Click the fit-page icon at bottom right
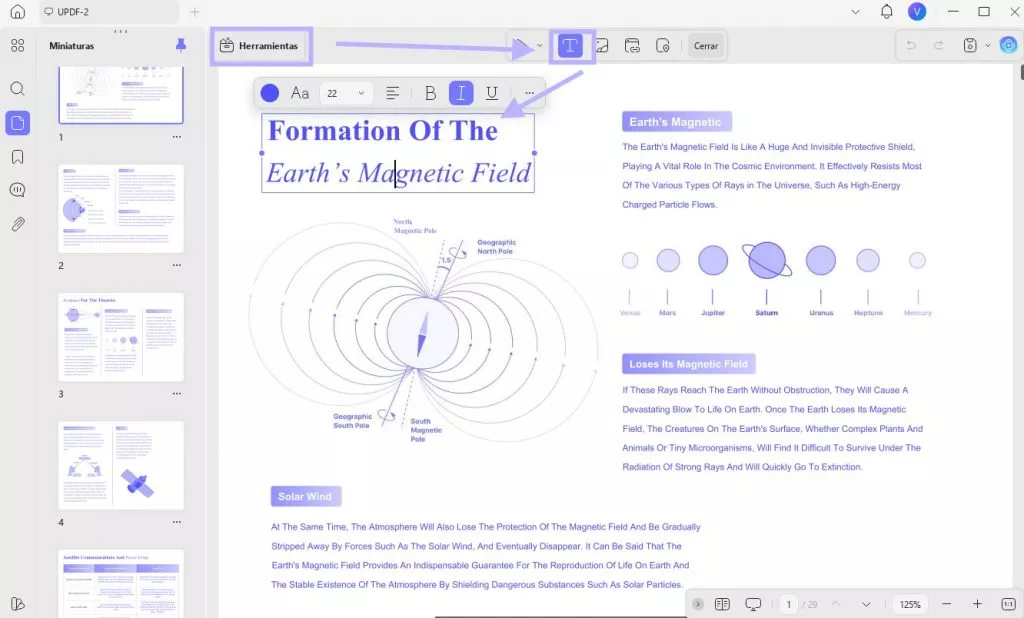This screenshot has width=1024, height=618. (1008, 604)
